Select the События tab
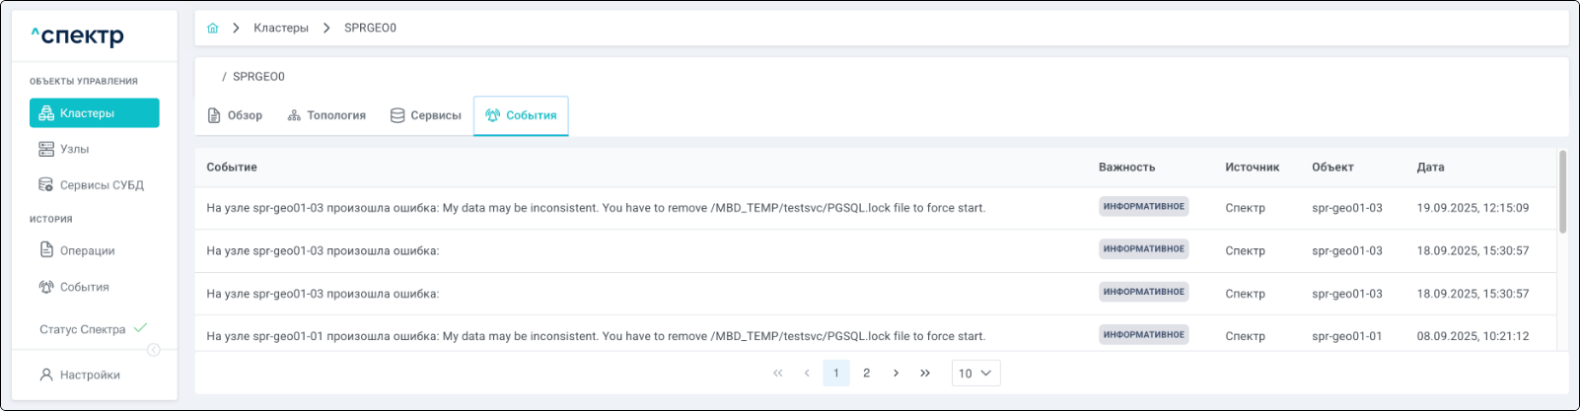Viewport: 1580px width, 411px height. pos(521,116)
